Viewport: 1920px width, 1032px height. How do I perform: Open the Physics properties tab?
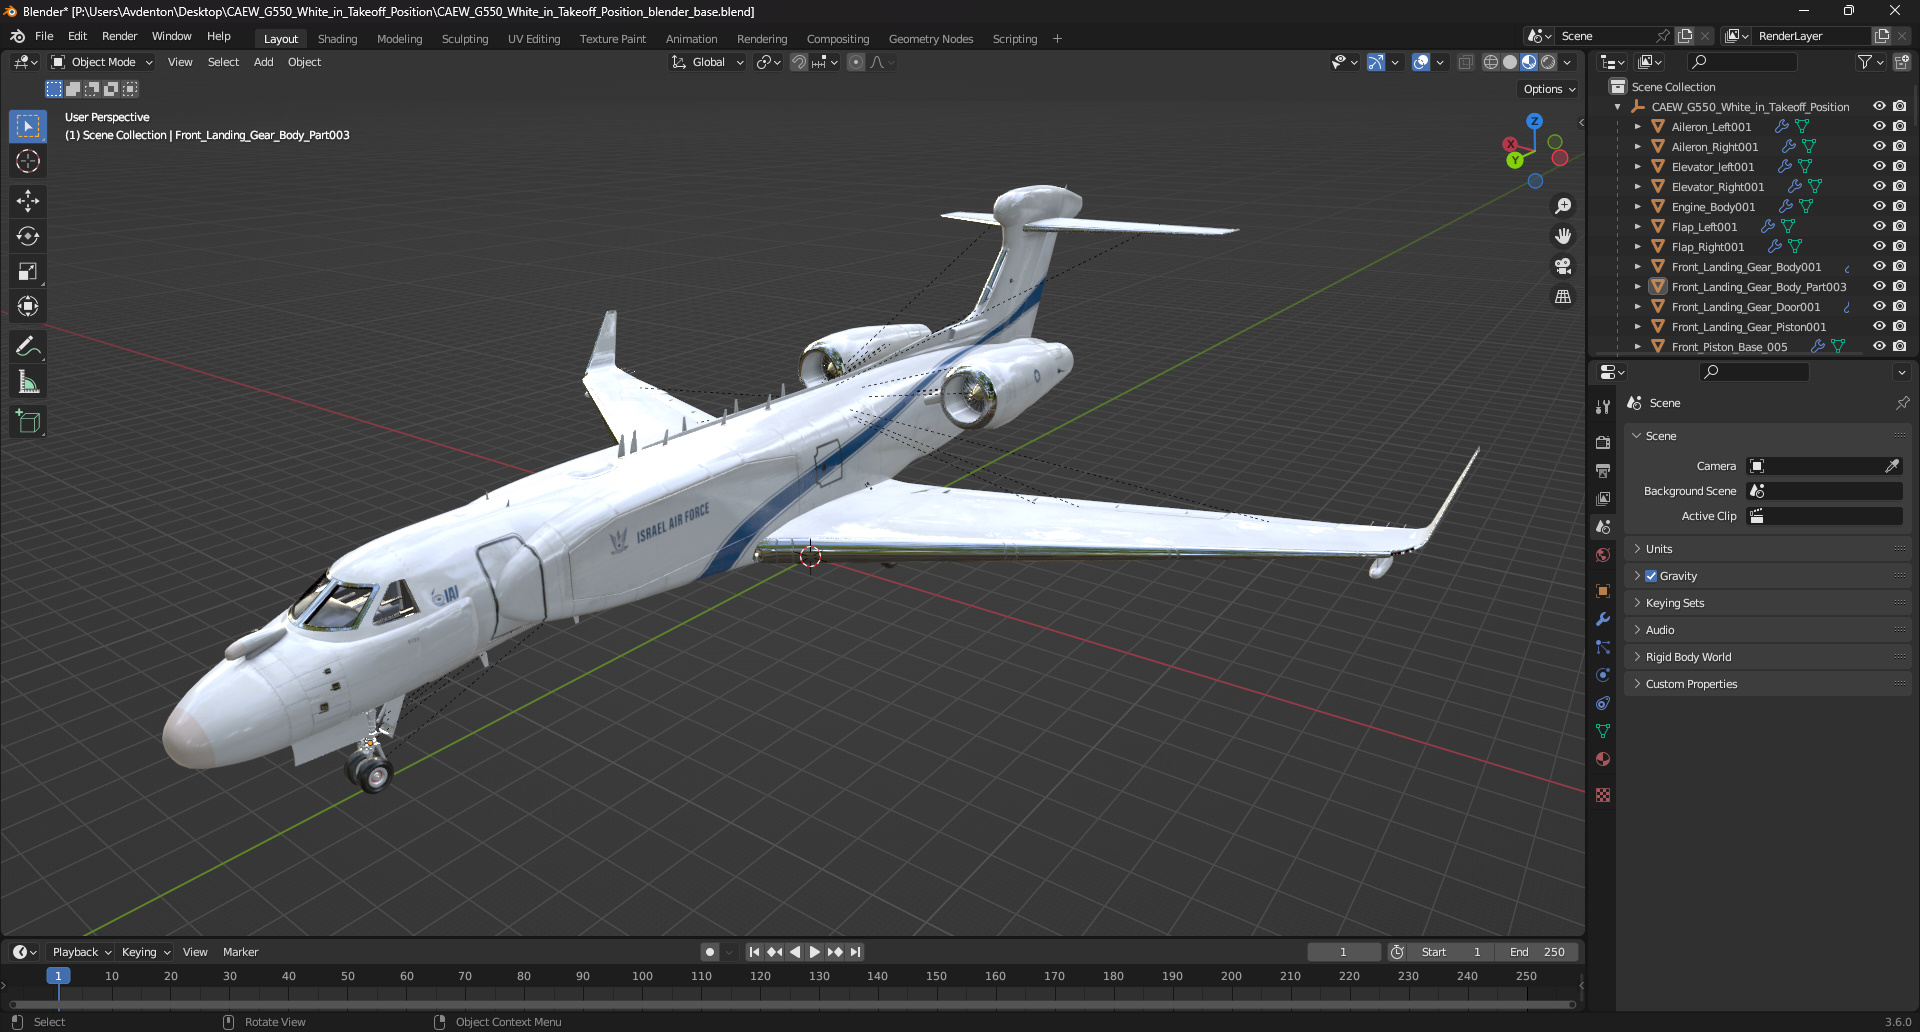[x=1603, y=675]
